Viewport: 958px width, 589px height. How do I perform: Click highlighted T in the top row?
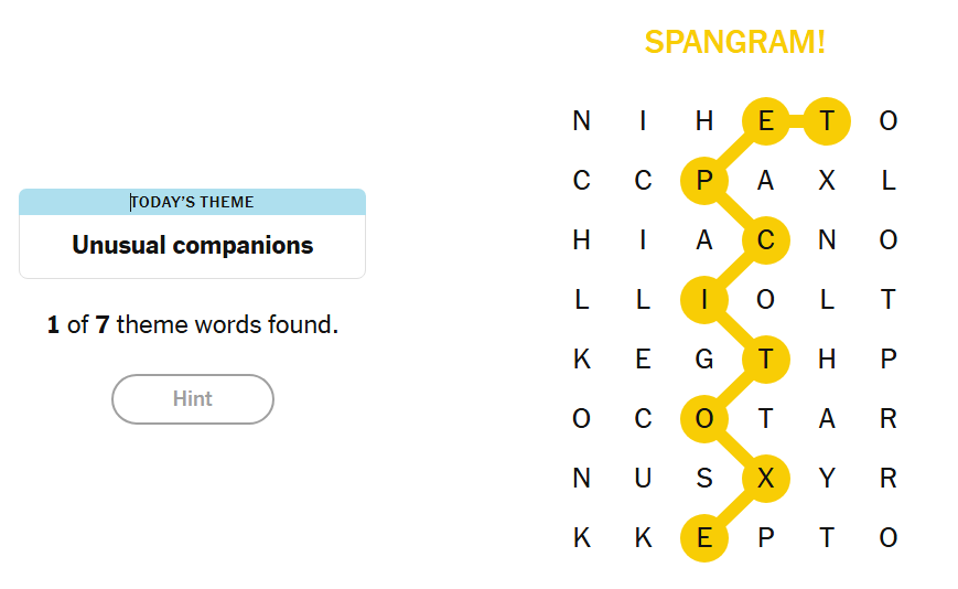click(826, 122)
